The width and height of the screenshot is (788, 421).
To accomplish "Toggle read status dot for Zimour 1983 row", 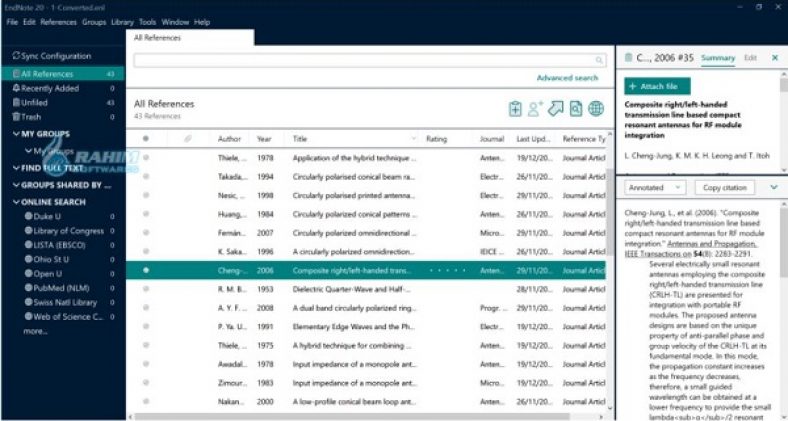I will click(x=146, y=382).
